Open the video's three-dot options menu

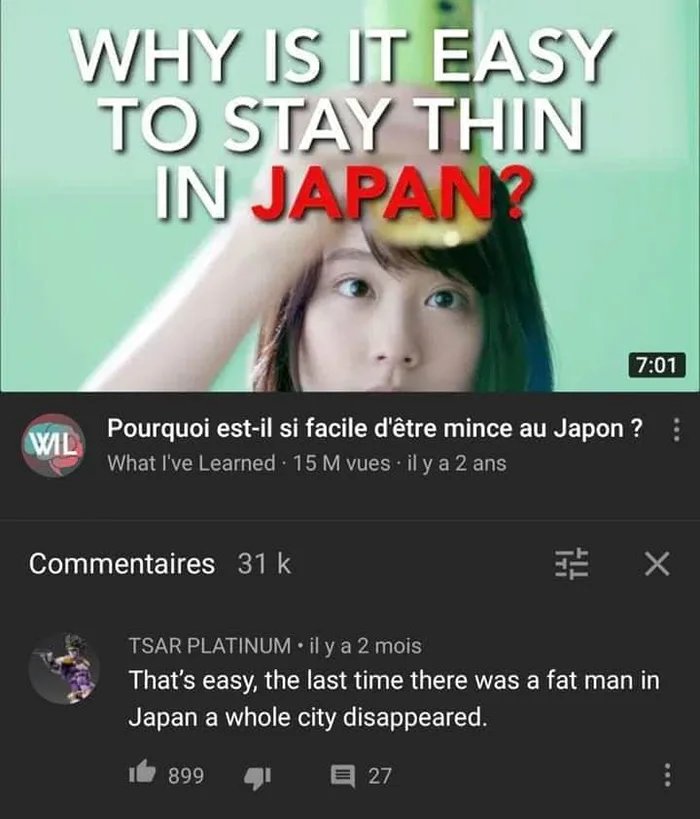pos(676,430)
